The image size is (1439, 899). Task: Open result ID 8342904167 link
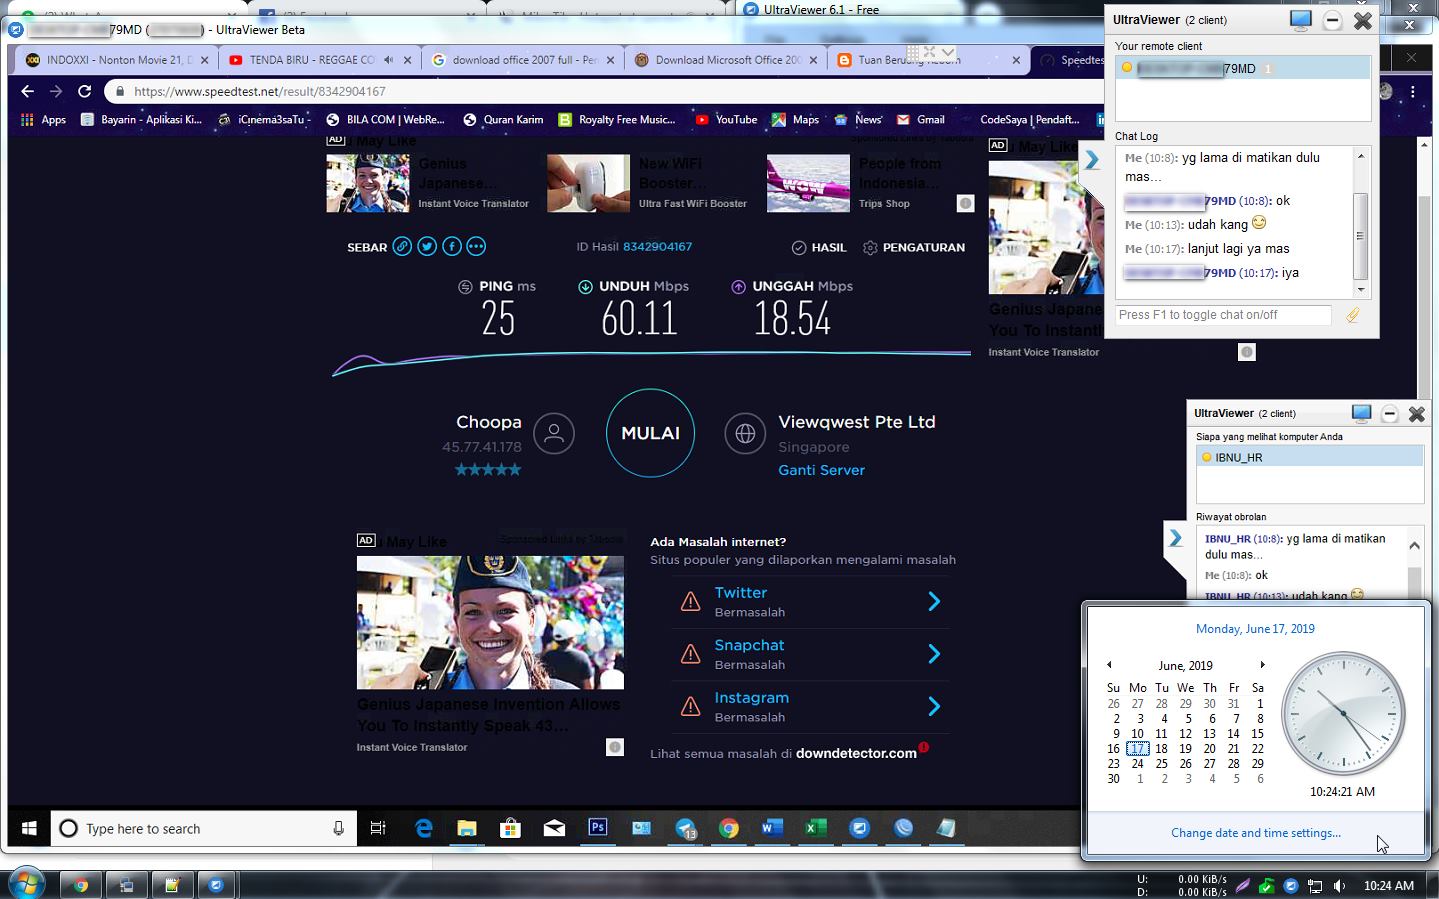pyautogui.click(x=657, y=246)
